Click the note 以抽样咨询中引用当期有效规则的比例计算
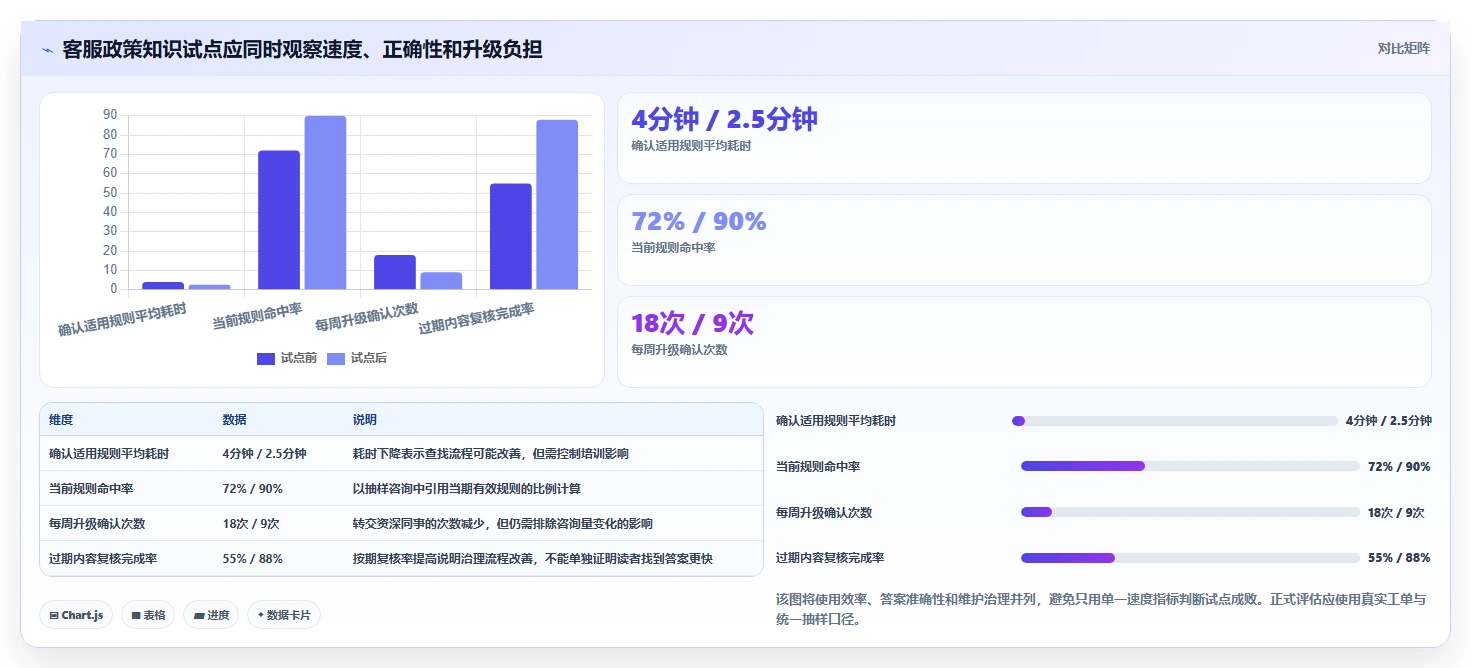This screenshot has height=668, width=1471. (x=467, y=489)
